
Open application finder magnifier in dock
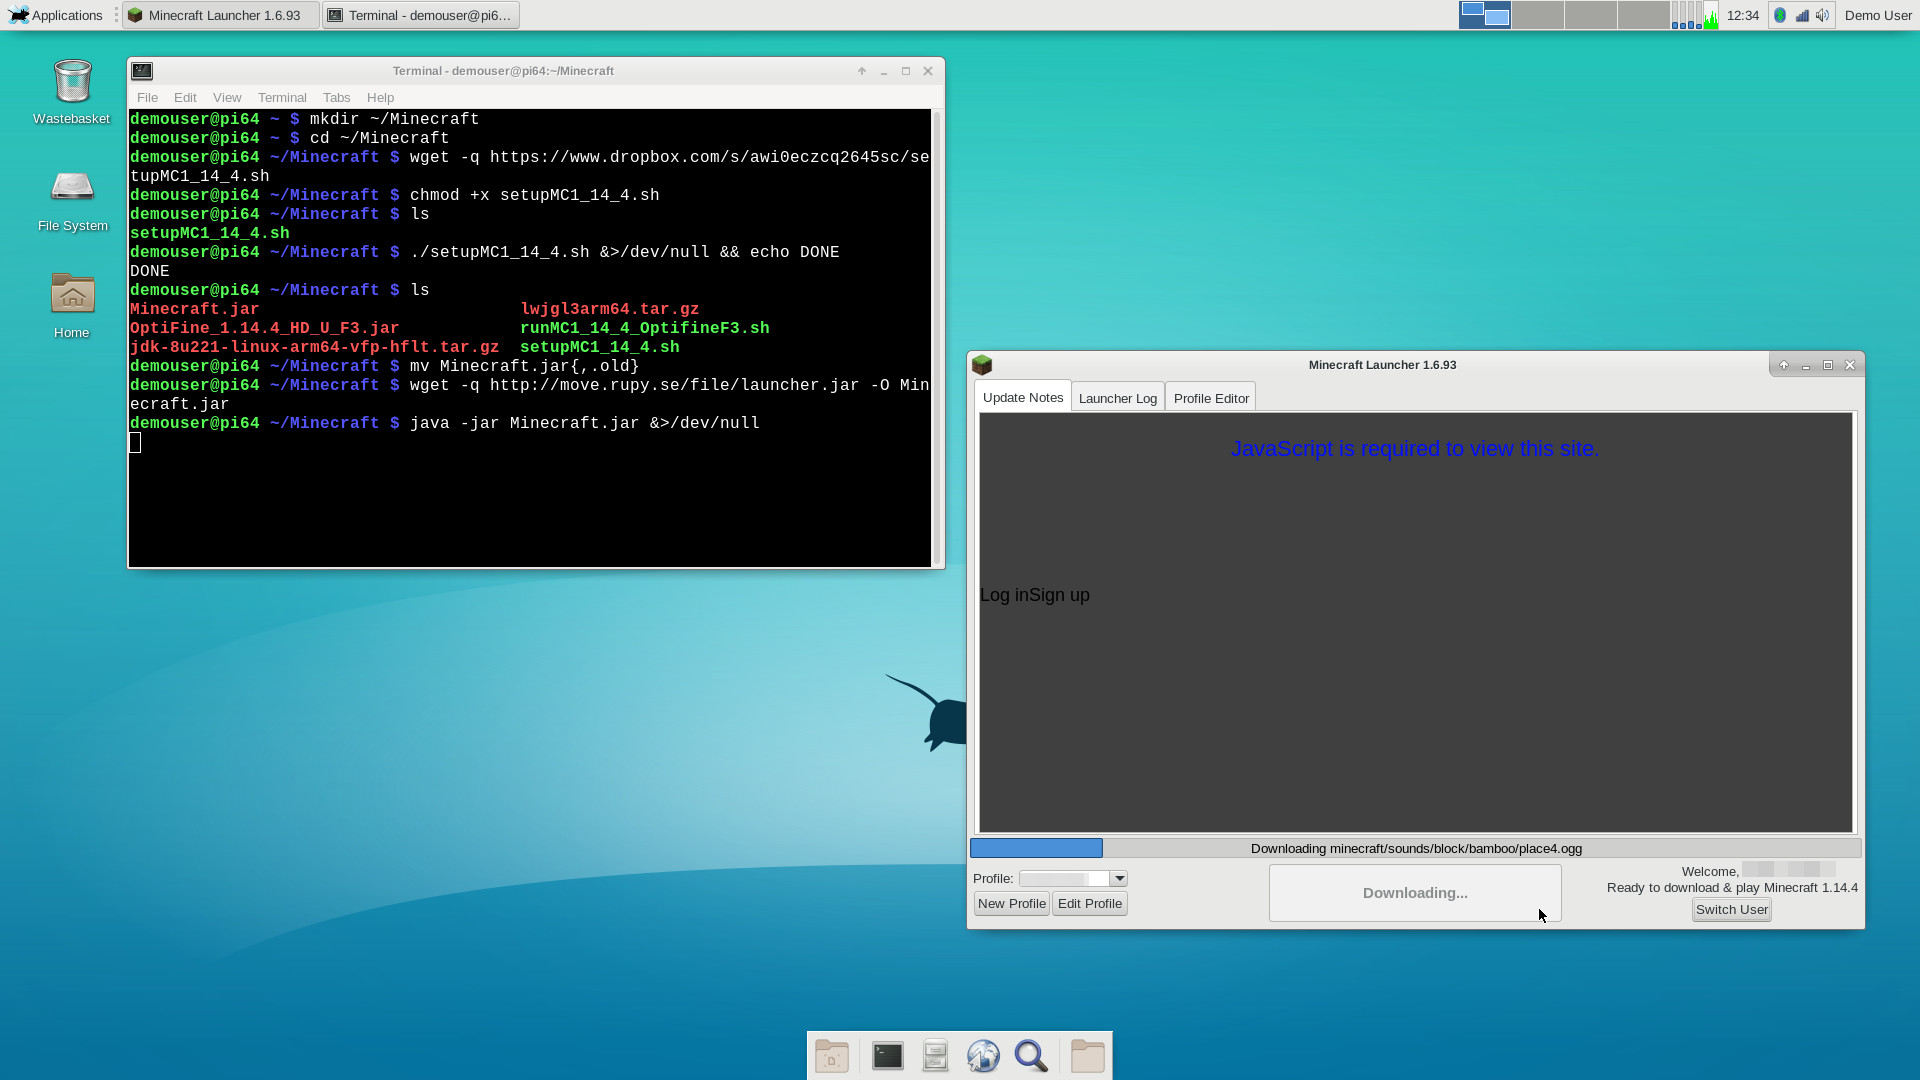(x=1031, y=1056)
